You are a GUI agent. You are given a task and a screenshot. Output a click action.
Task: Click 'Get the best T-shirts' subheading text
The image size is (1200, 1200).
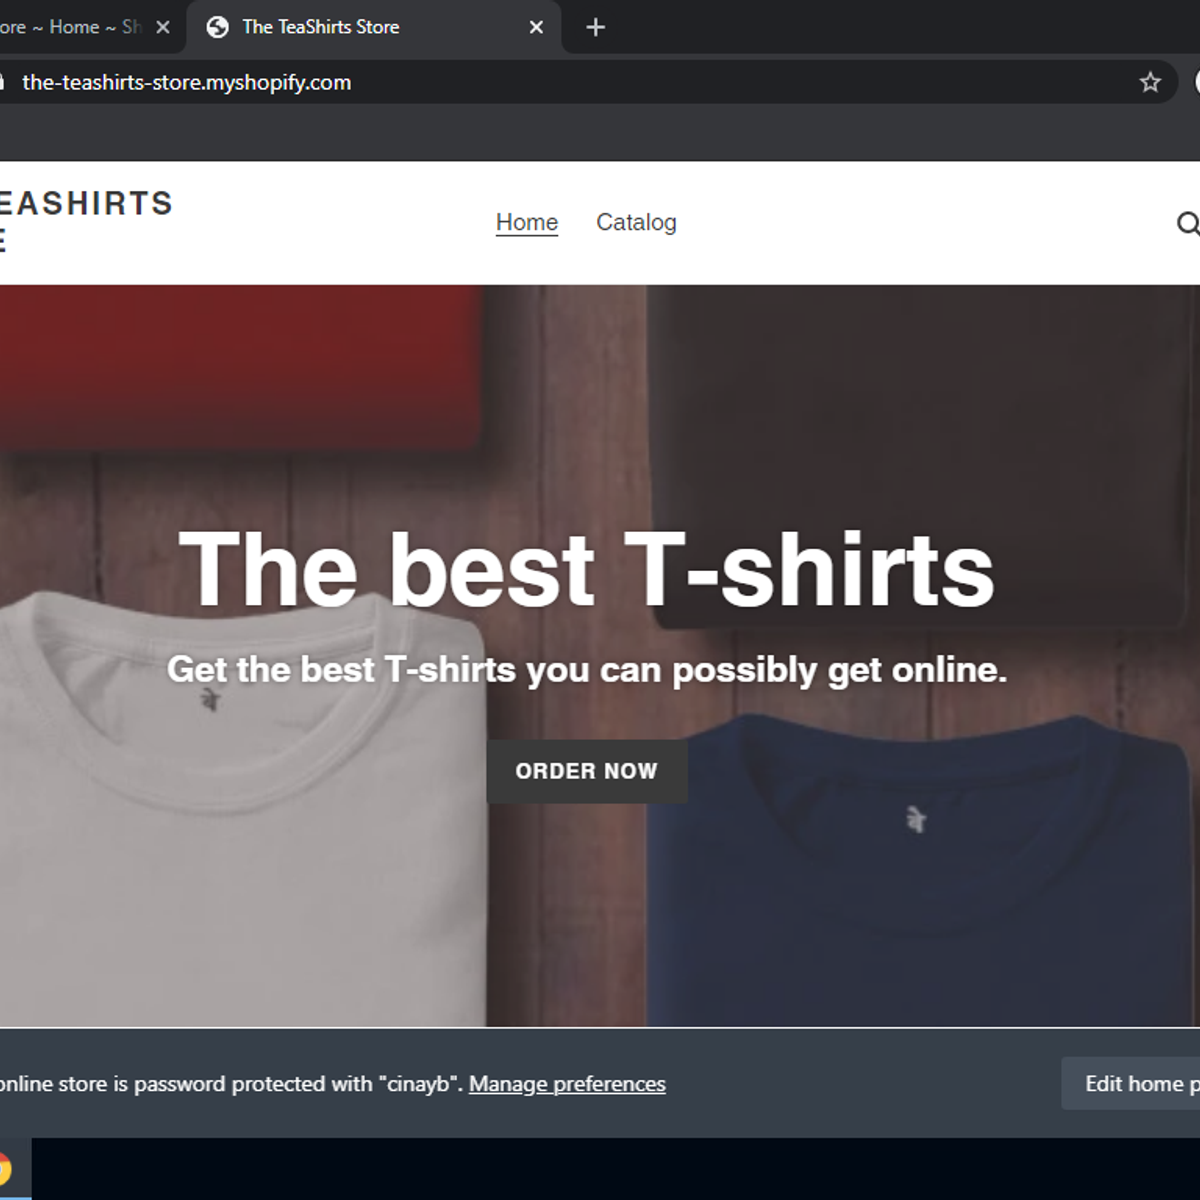coord(587,669)
